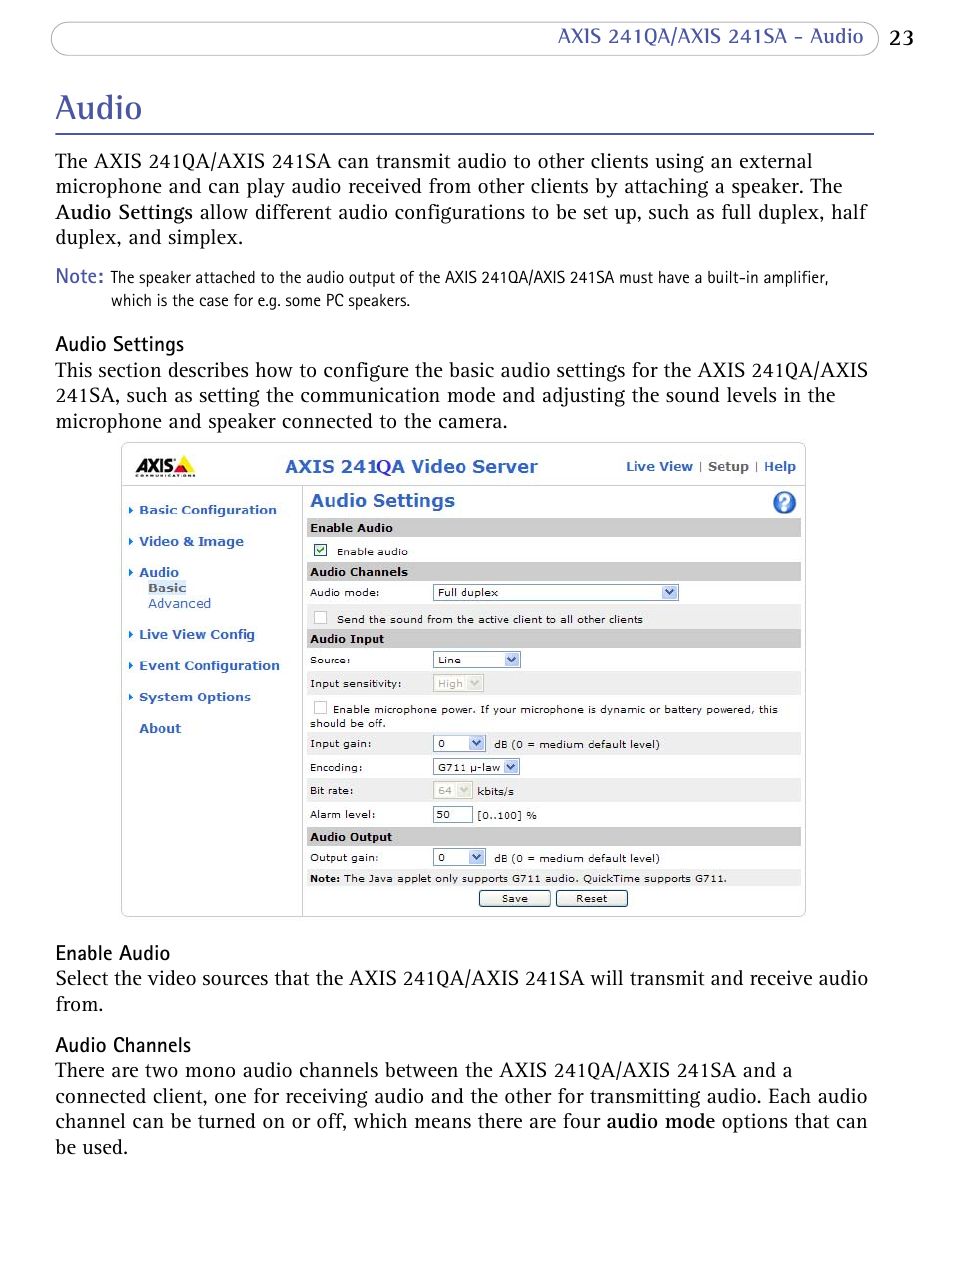Expand the System Options arrow

click(x=131, y=697)
